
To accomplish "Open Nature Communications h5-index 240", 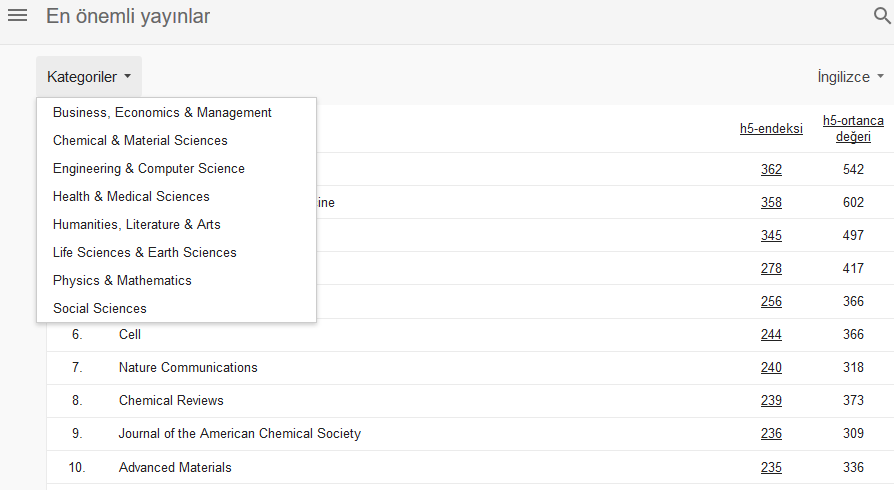I will pos(771,368).
